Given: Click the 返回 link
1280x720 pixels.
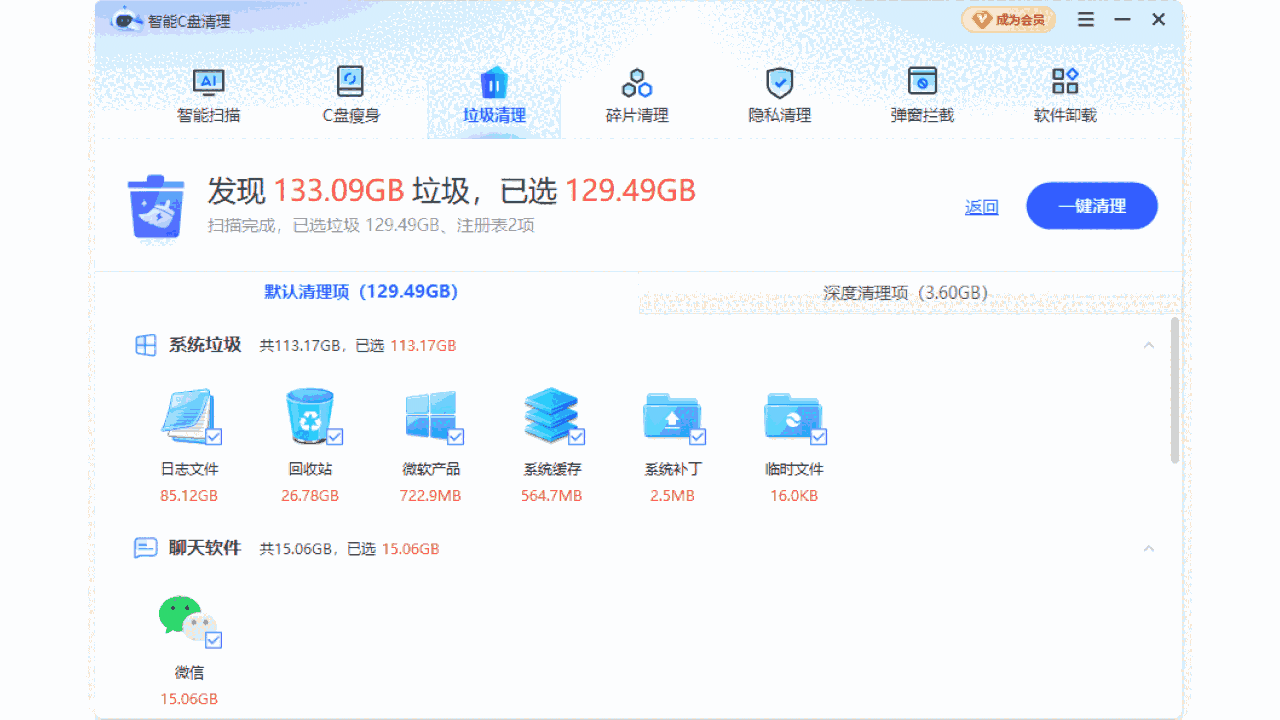Looking at the screenshot, I should [981, 207].
